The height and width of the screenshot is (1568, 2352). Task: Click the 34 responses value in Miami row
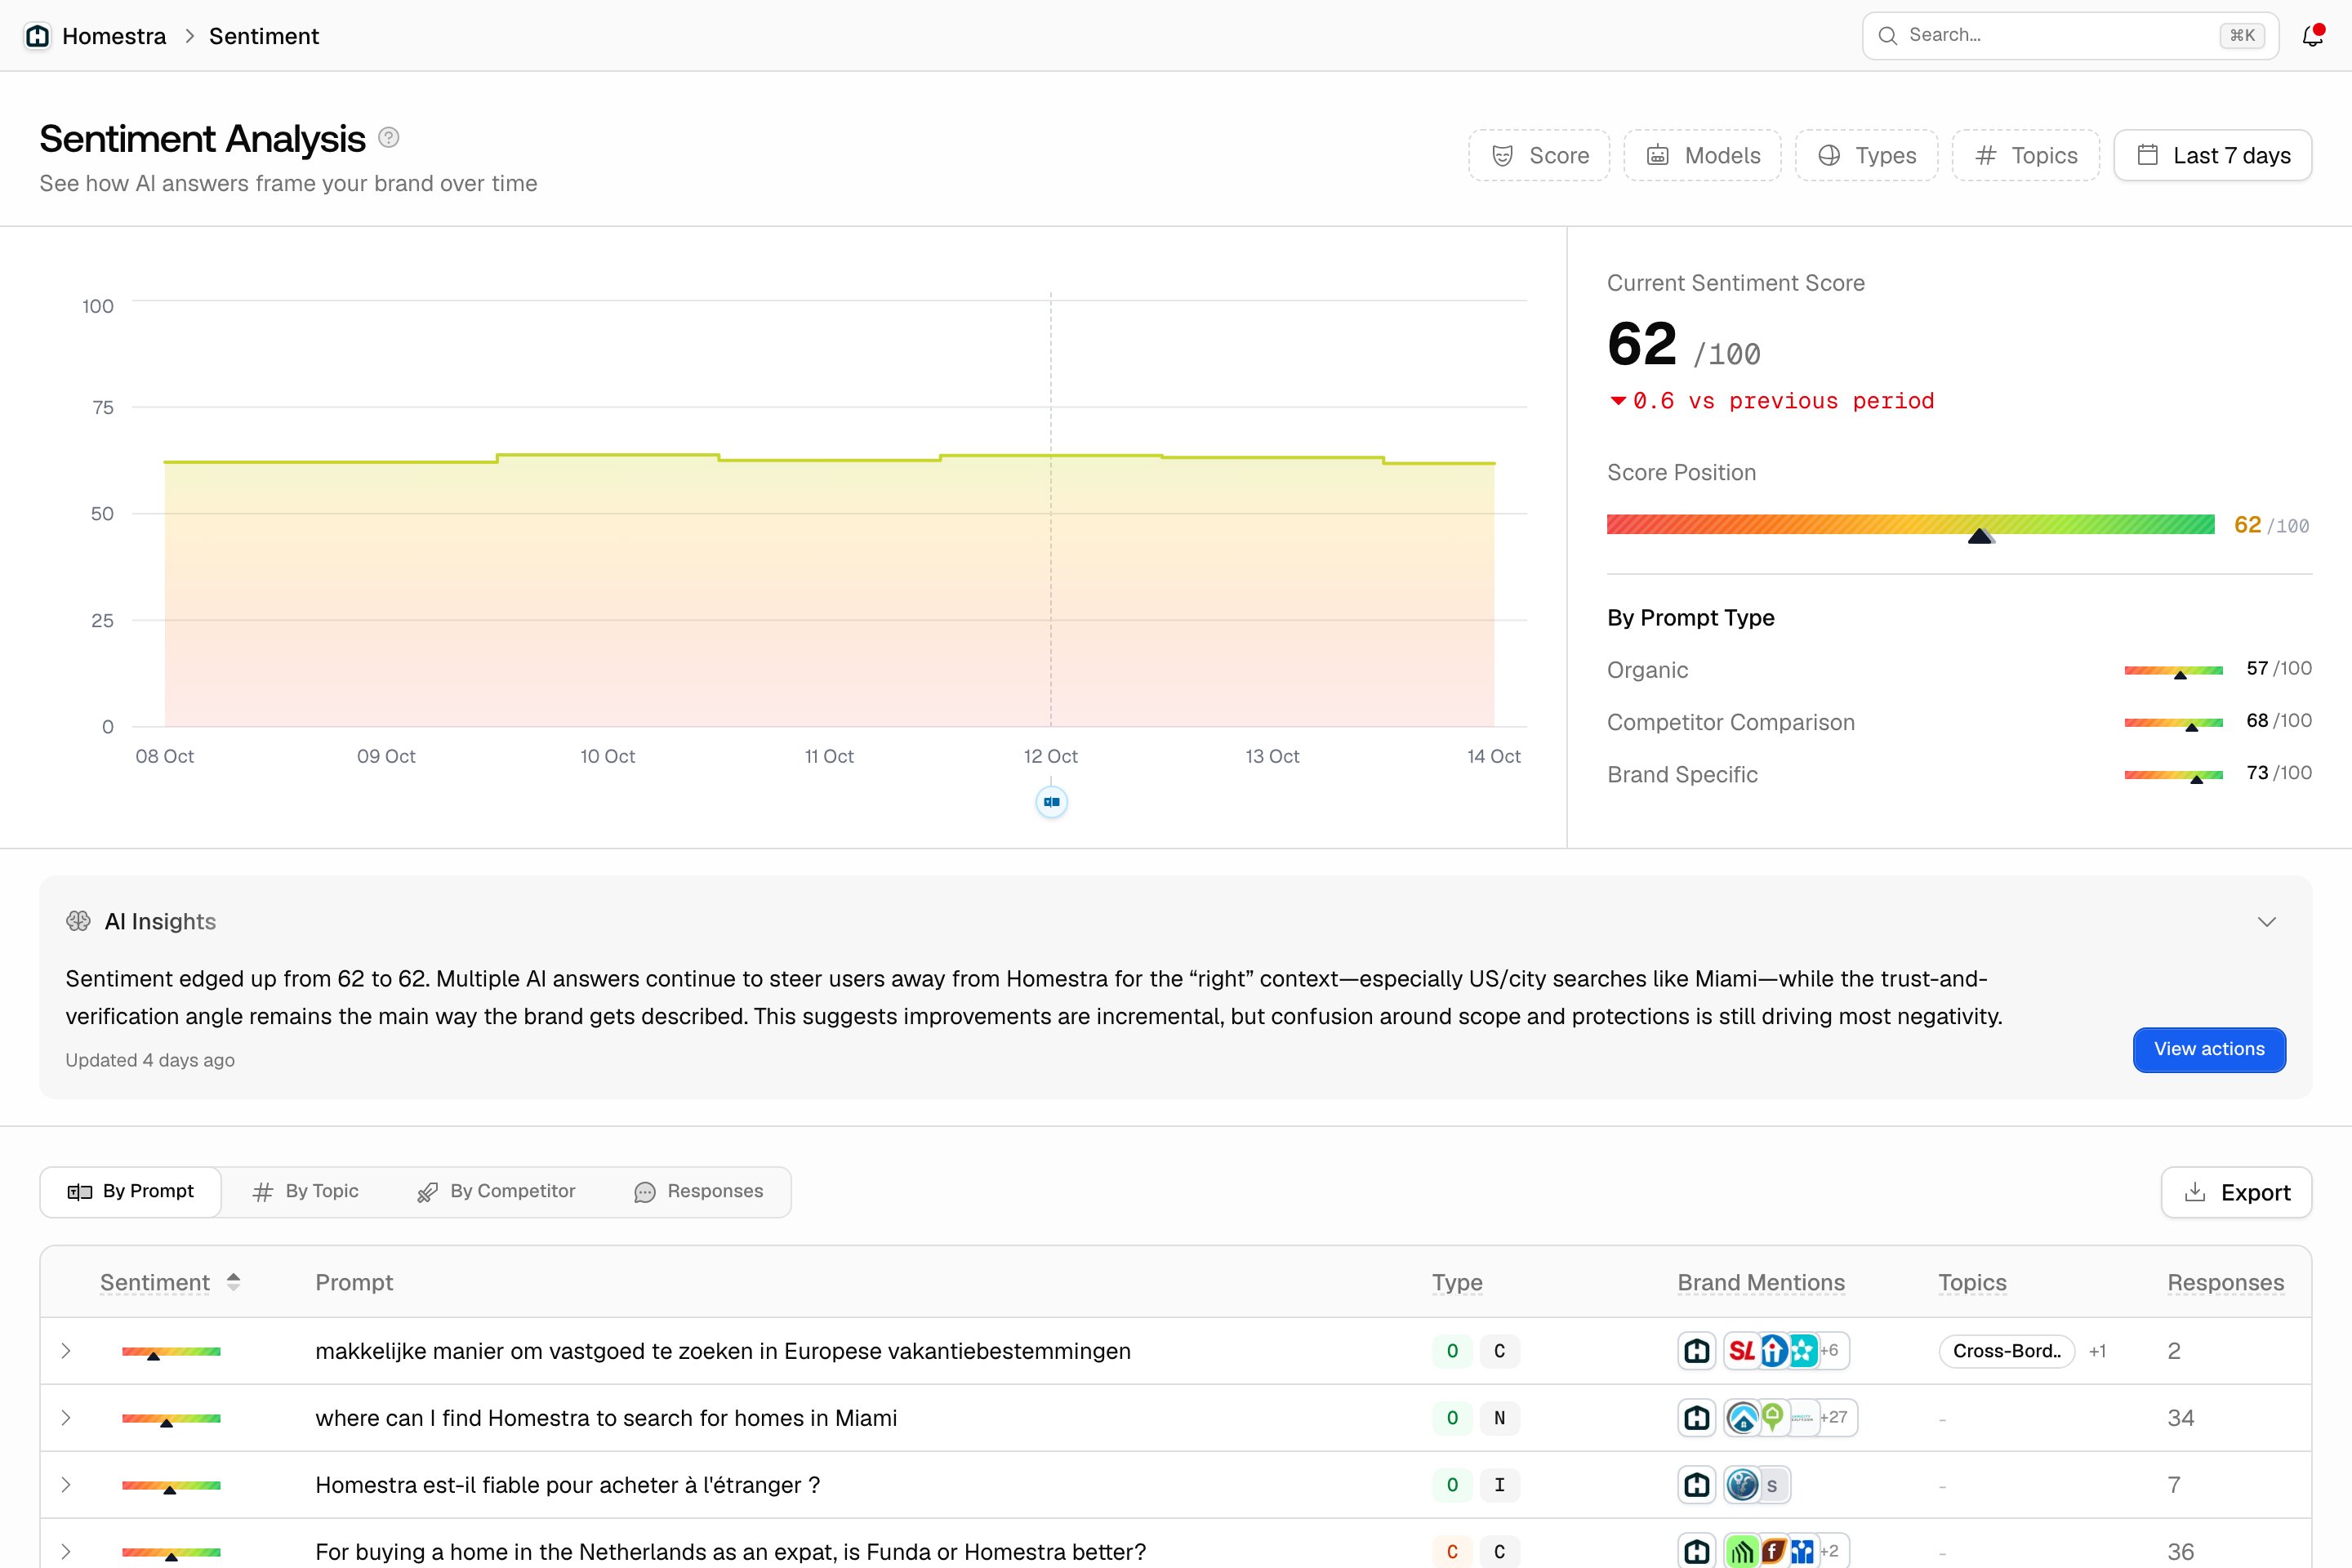(x=2180, y=1418)
